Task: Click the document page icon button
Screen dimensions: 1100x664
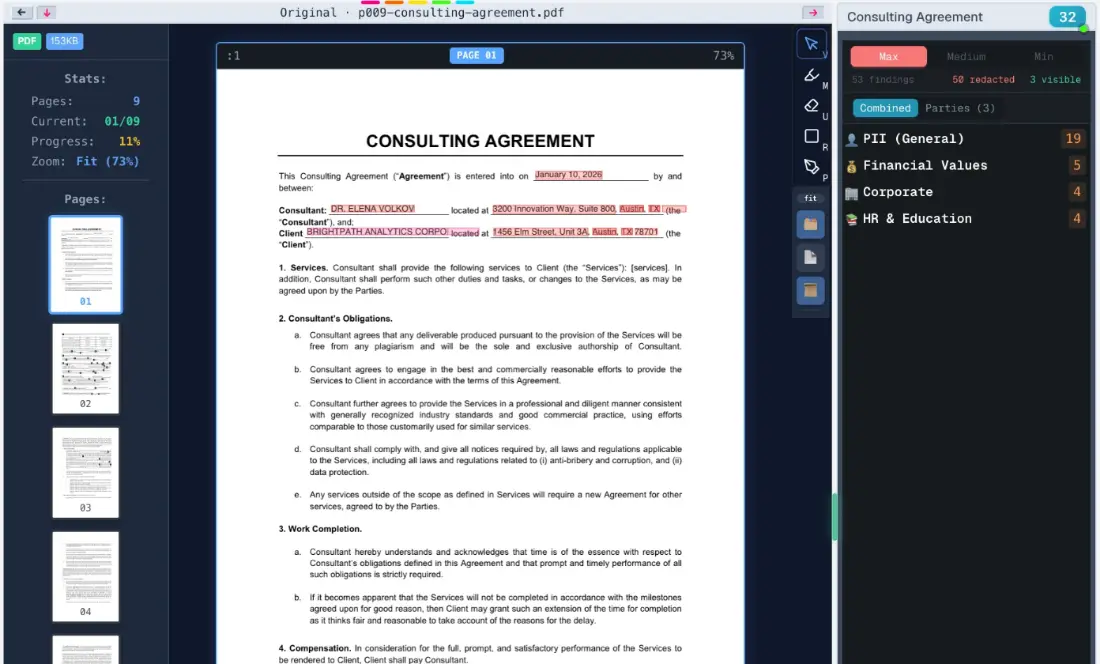Action: tap(810, 257)
